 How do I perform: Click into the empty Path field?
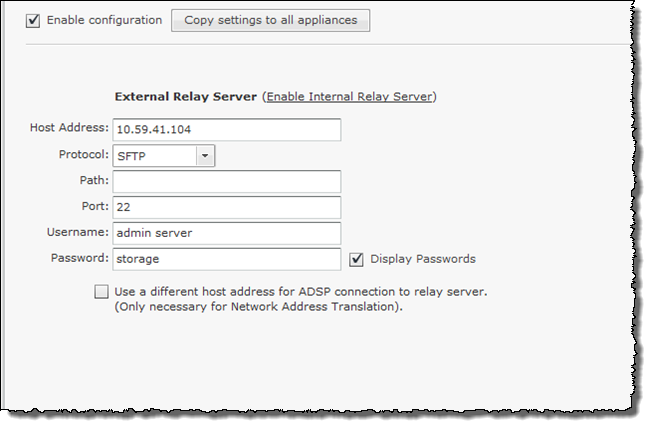pos(227,181)
